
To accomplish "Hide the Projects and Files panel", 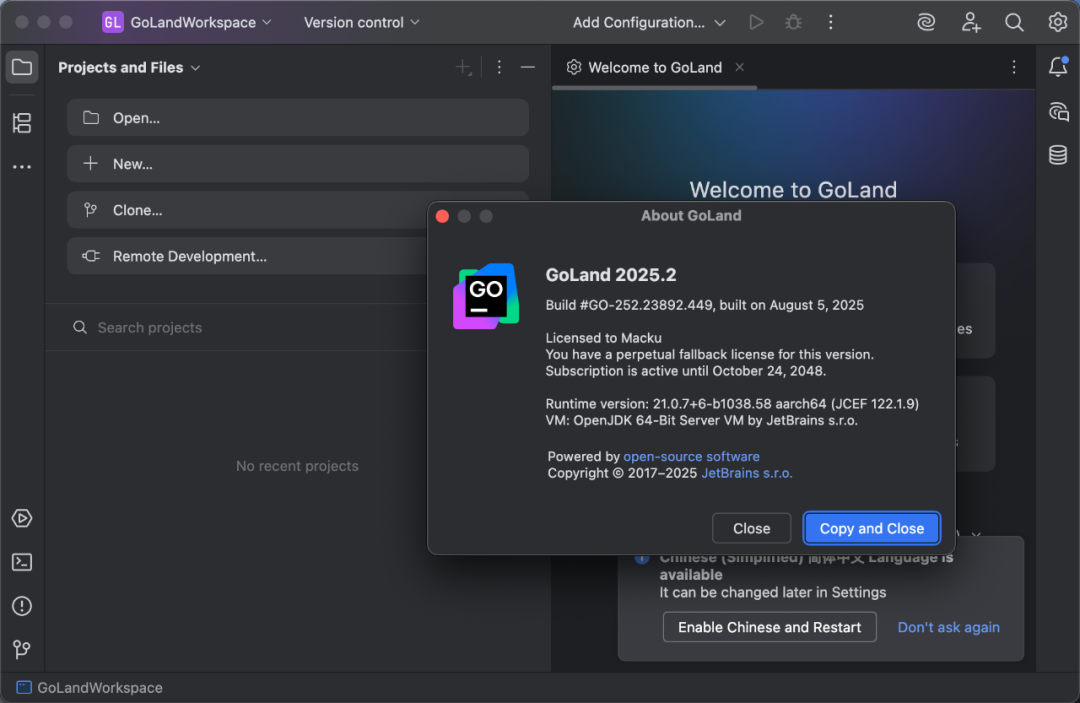I will (x=528, y=67).
